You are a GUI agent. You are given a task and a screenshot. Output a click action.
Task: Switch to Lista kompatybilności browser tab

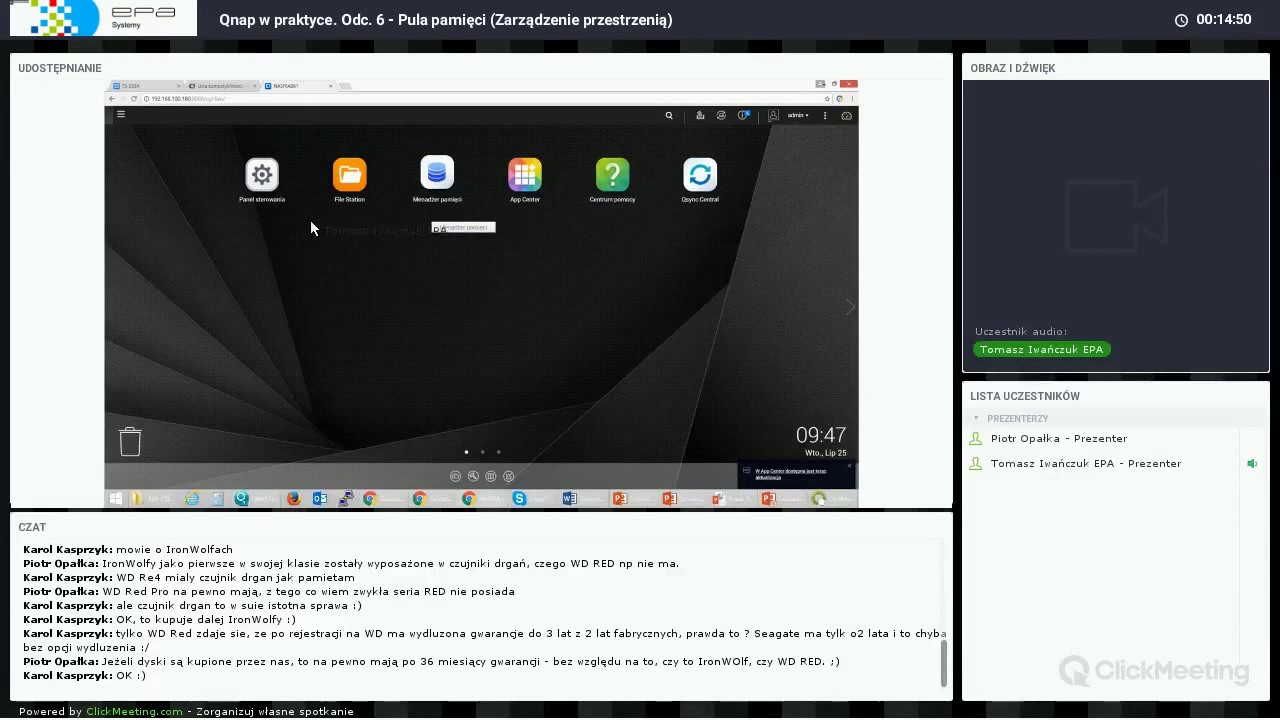[x=222, y=86]
